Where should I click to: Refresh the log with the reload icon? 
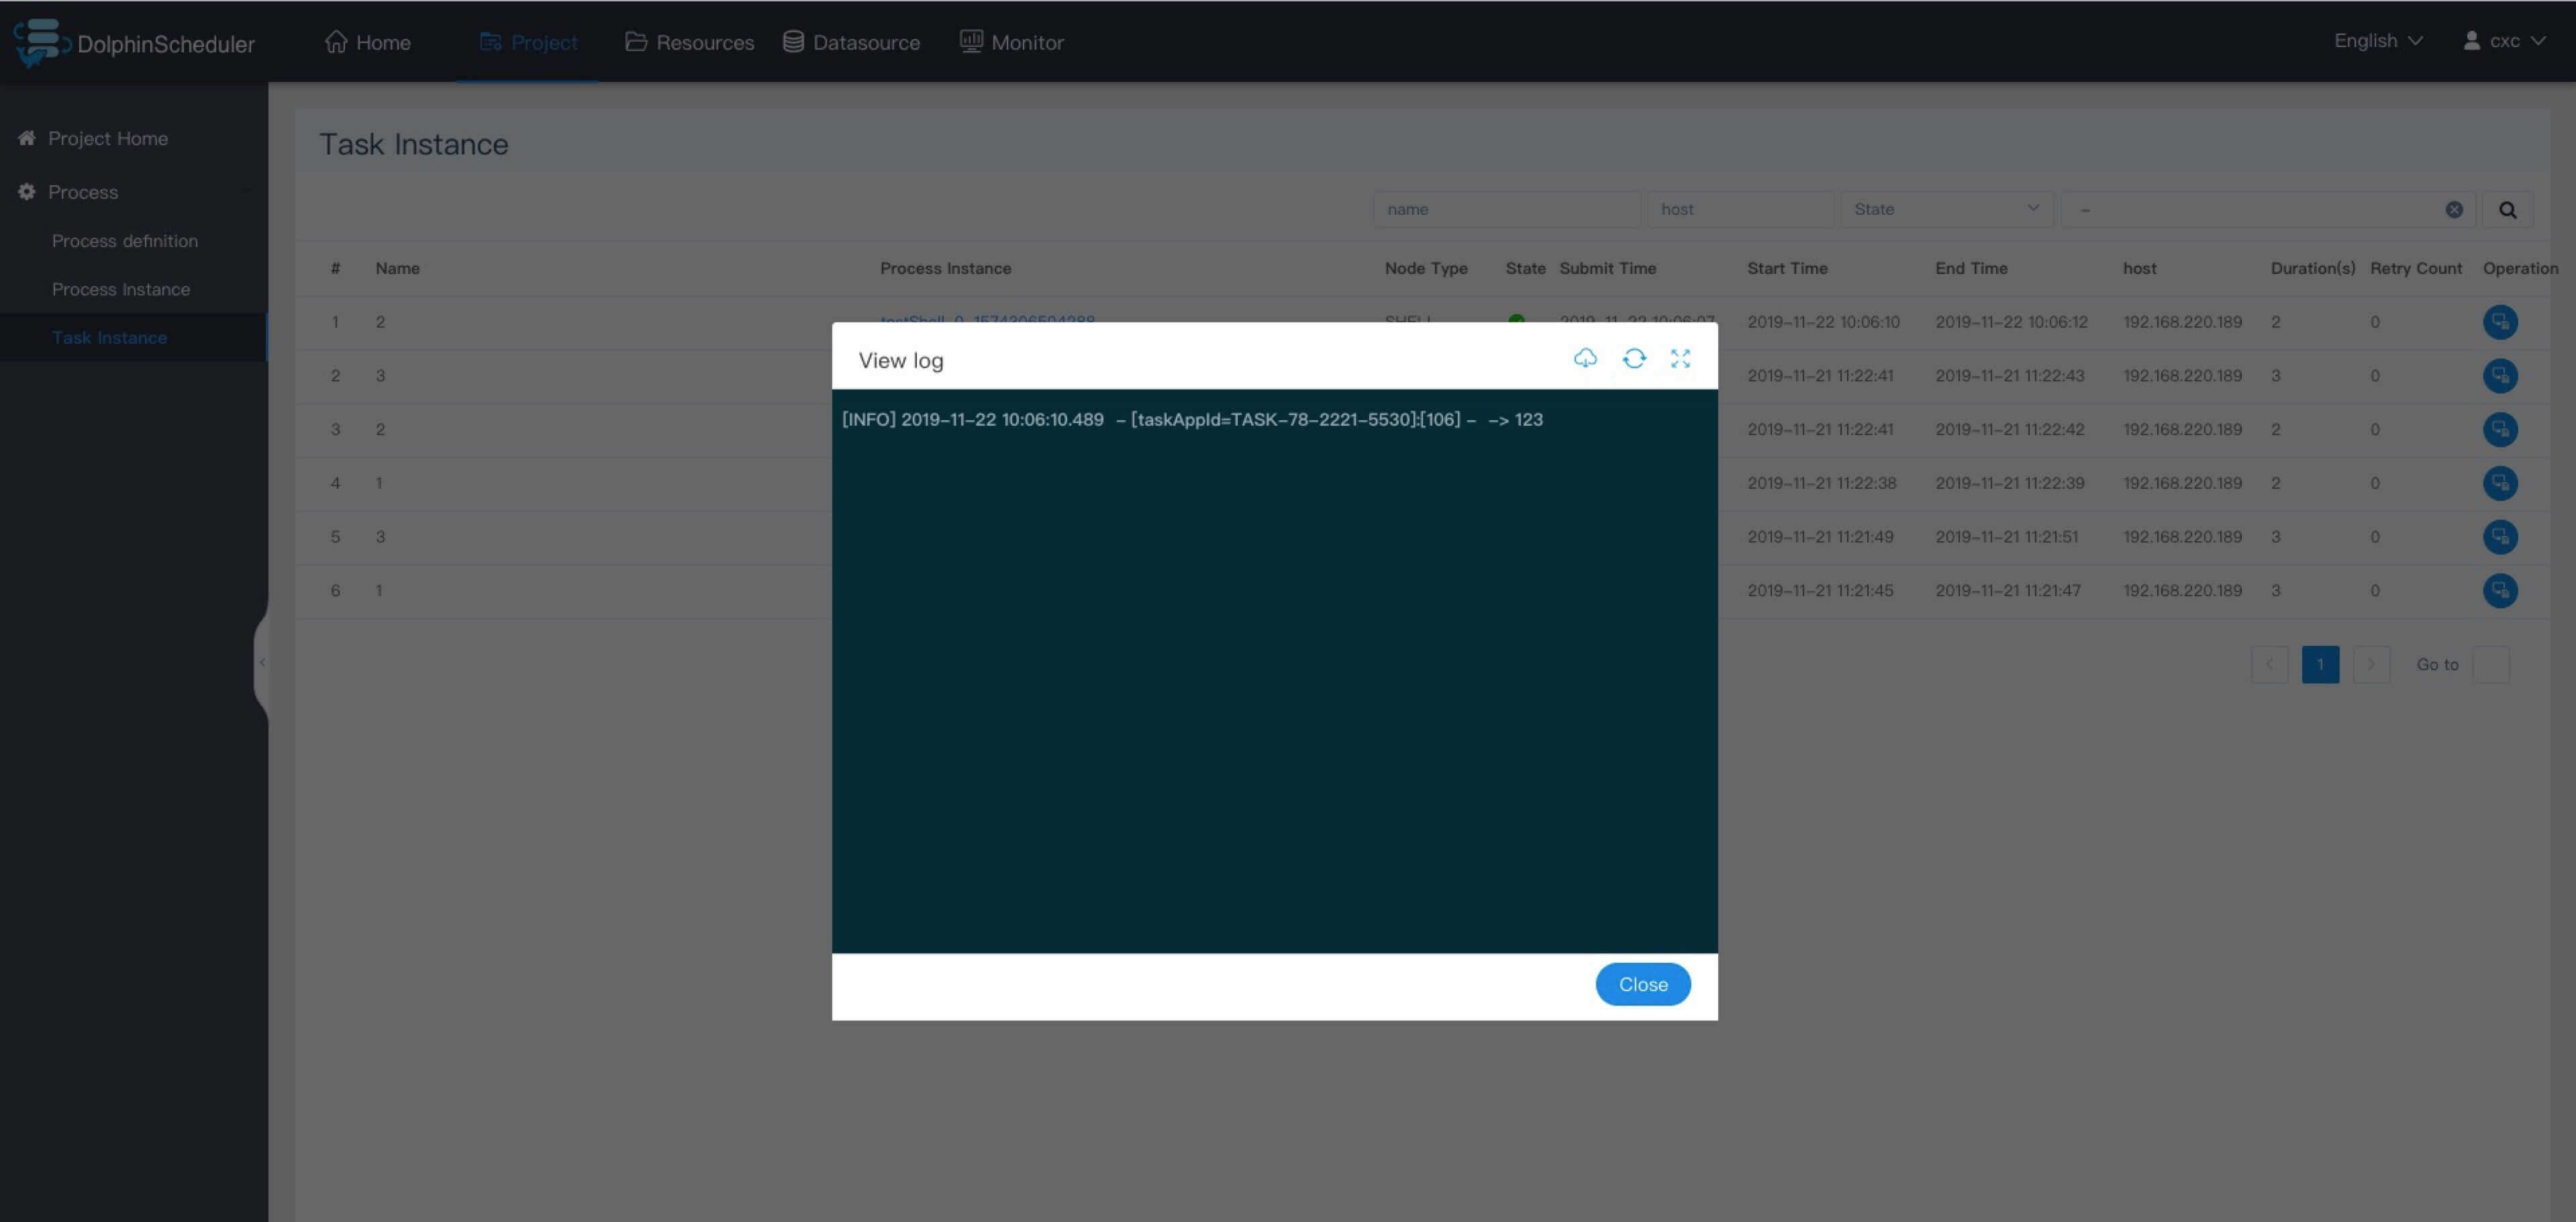click(1634, 358)
